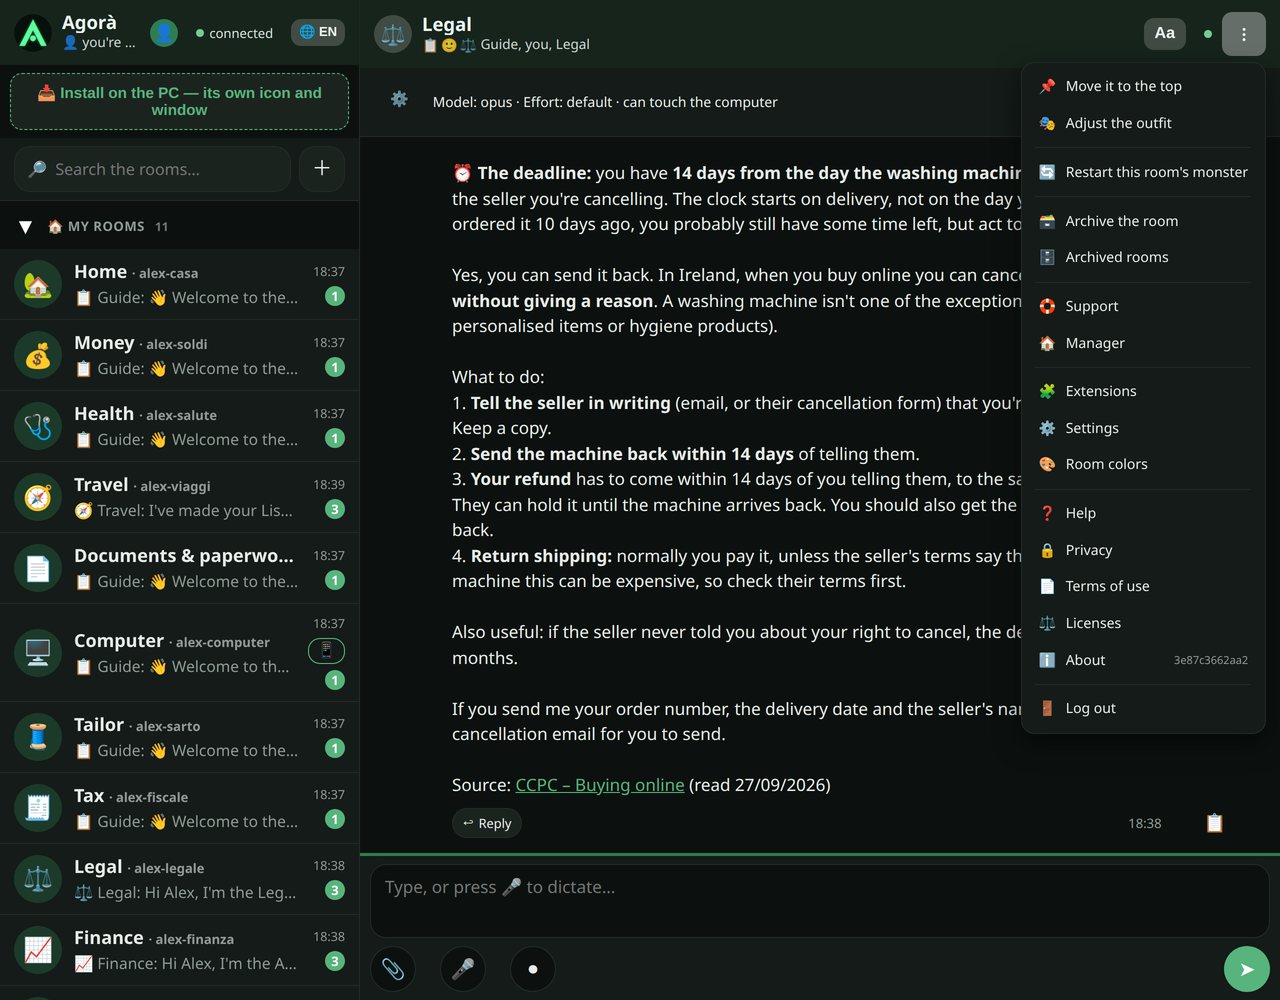The height and width of the screenshot is (1000, 1280).
Task: Choose Adjust the outfit
Action: [x=1143, y=123]
